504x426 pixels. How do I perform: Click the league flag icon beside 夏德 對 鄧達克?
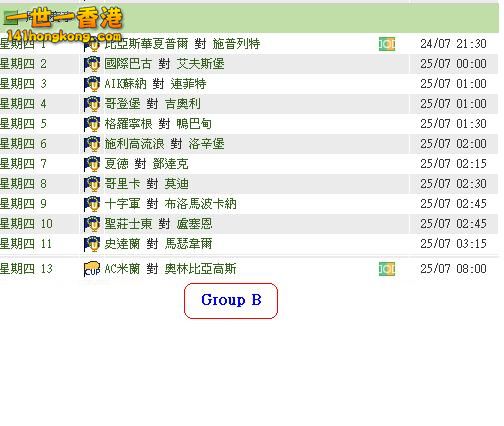92,164
